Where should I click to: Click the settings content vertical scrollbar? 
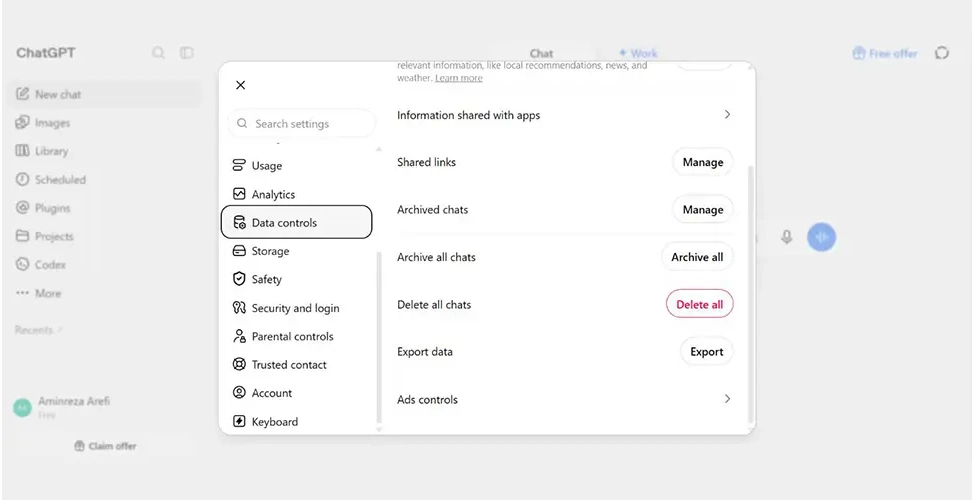click(x=750, y=295)
